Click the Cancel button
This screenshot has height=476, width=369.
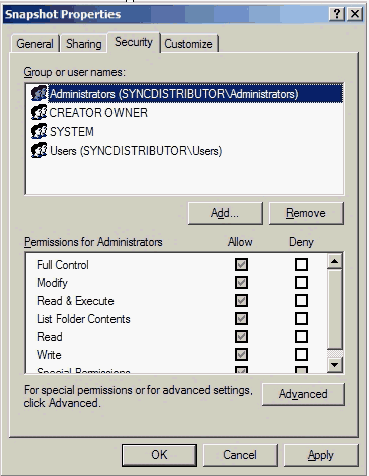point(240,455)
